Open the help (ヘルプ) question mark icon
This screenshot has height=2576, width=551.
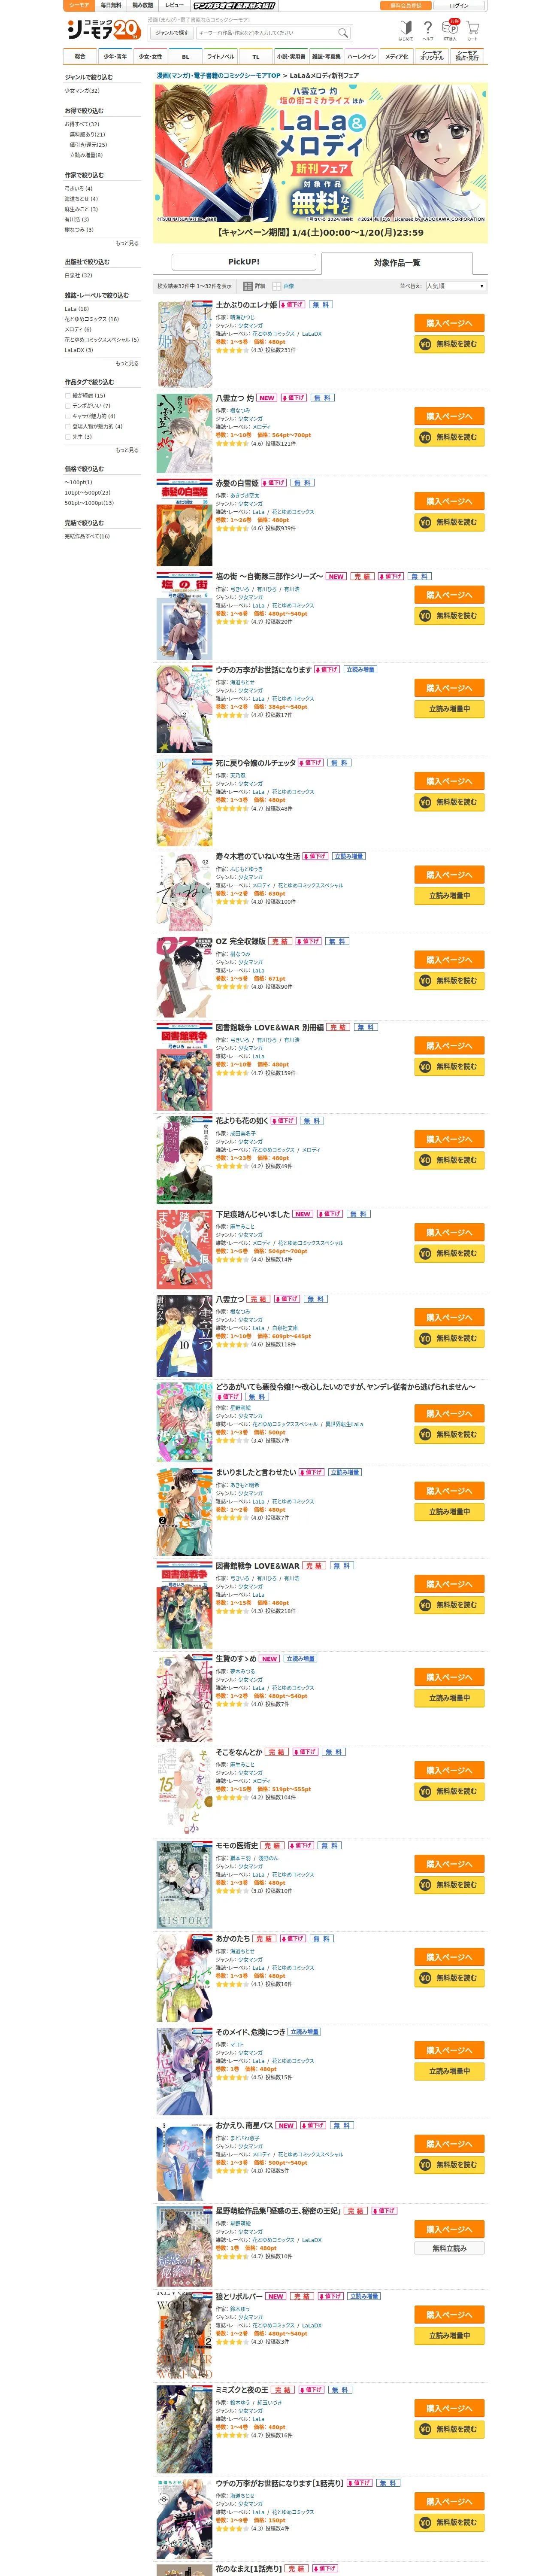(428, 30)
